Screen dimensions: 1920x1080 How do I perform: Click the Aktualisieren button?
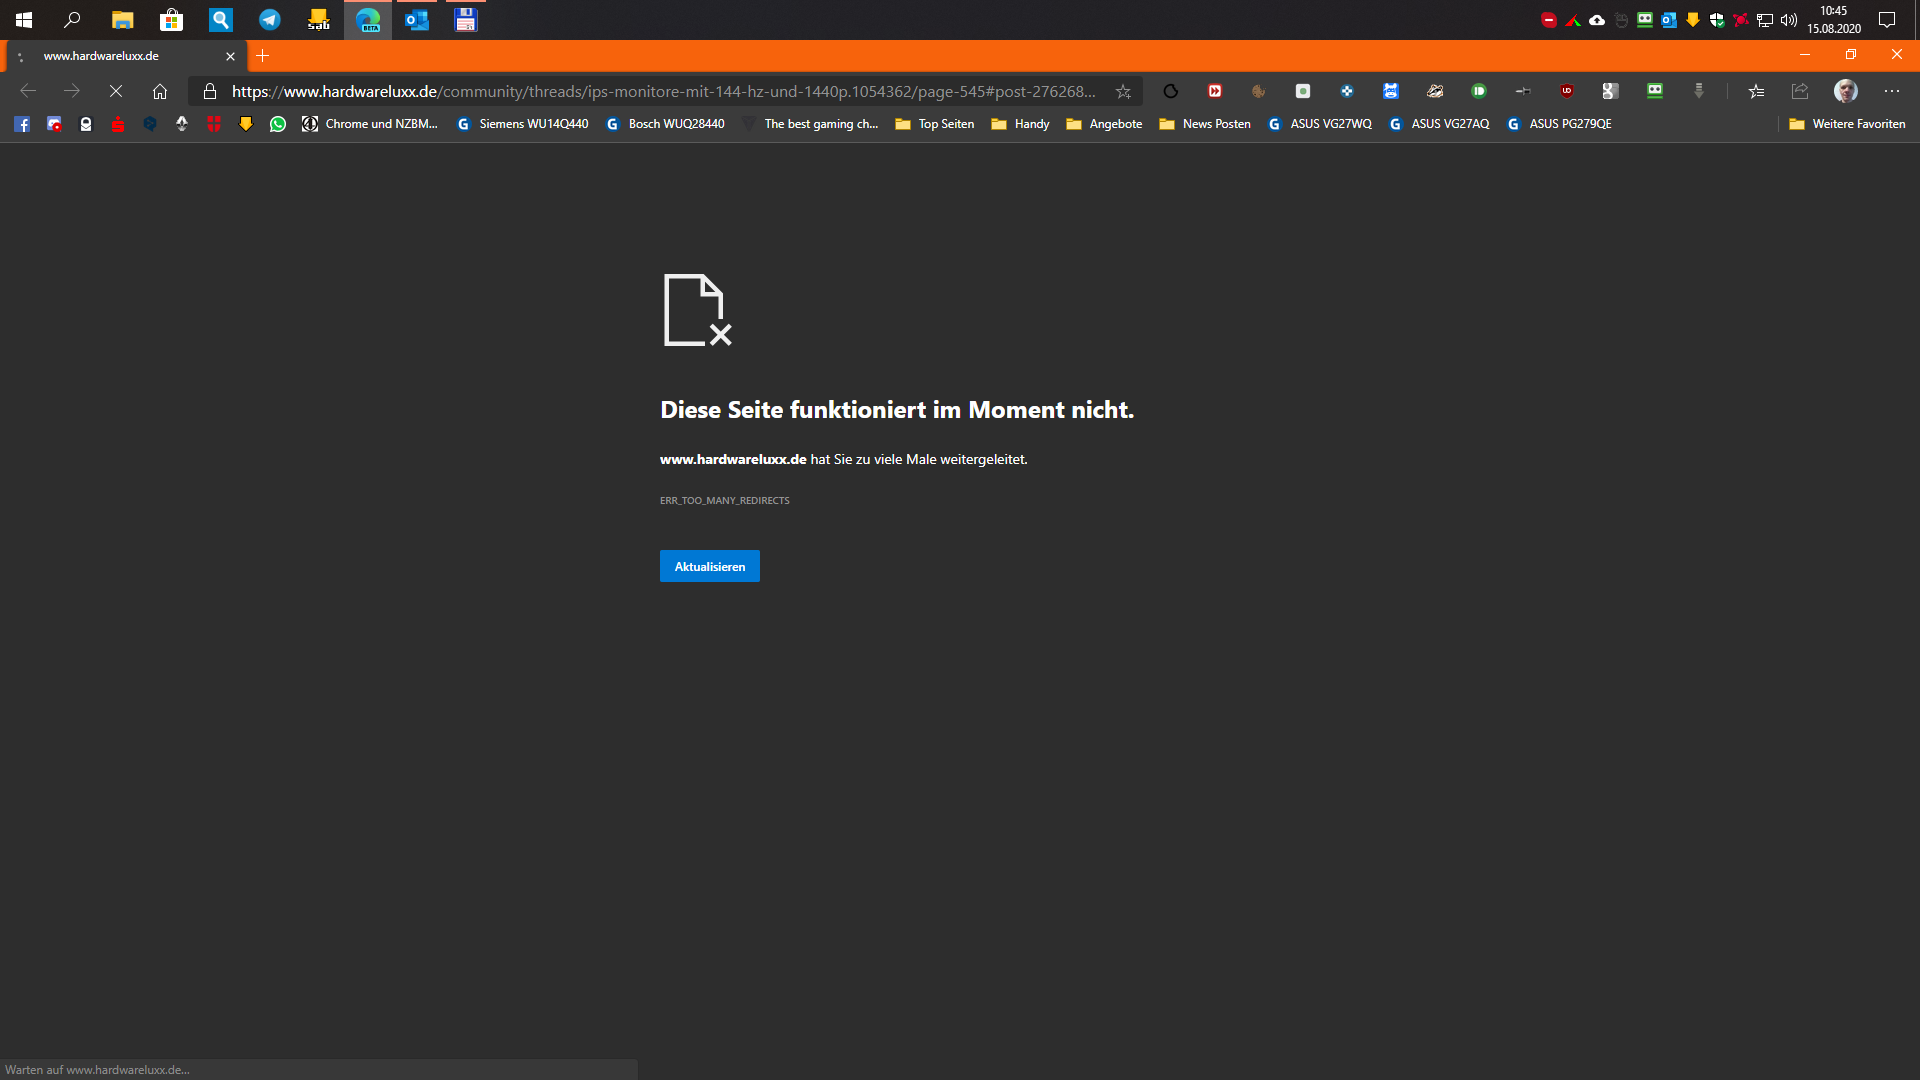(x=709, y=566)
